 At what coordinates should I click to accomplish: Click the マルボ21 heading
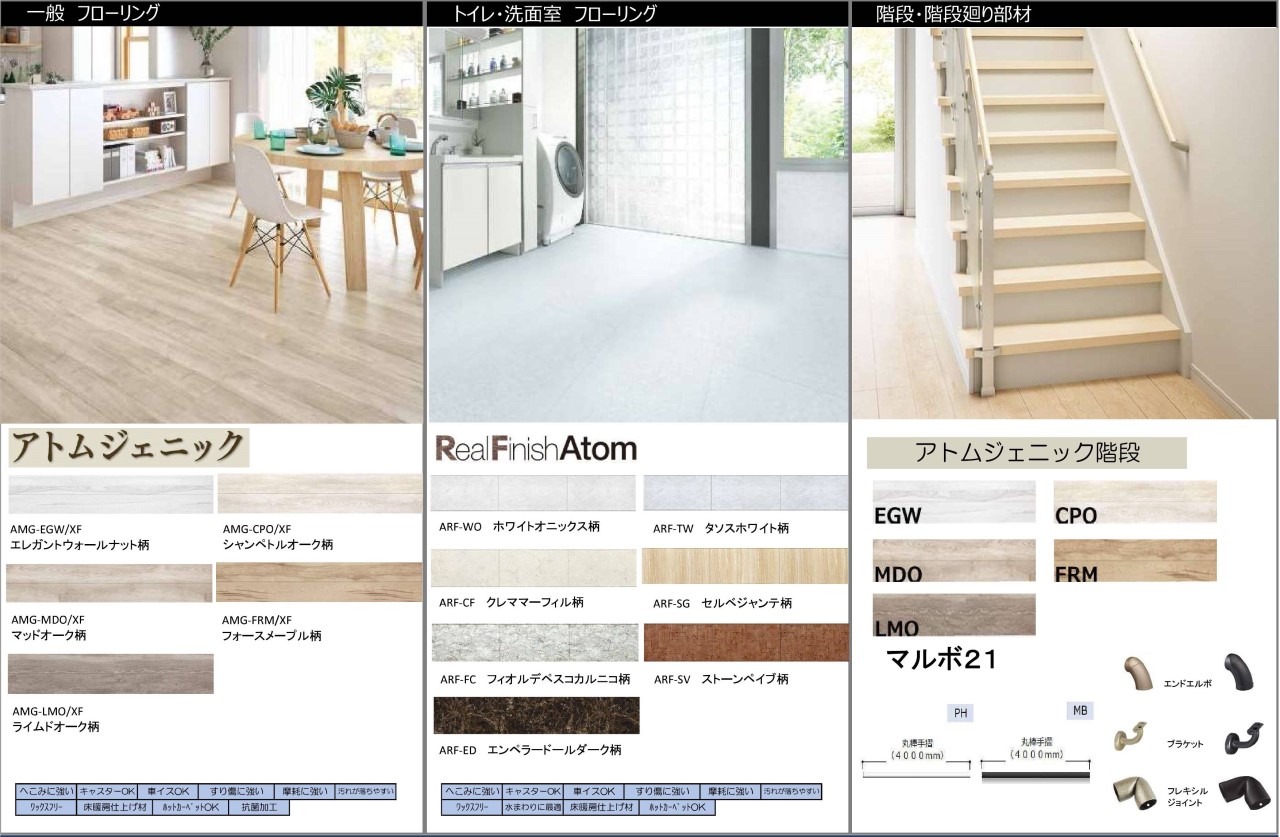tap(941, 659)
